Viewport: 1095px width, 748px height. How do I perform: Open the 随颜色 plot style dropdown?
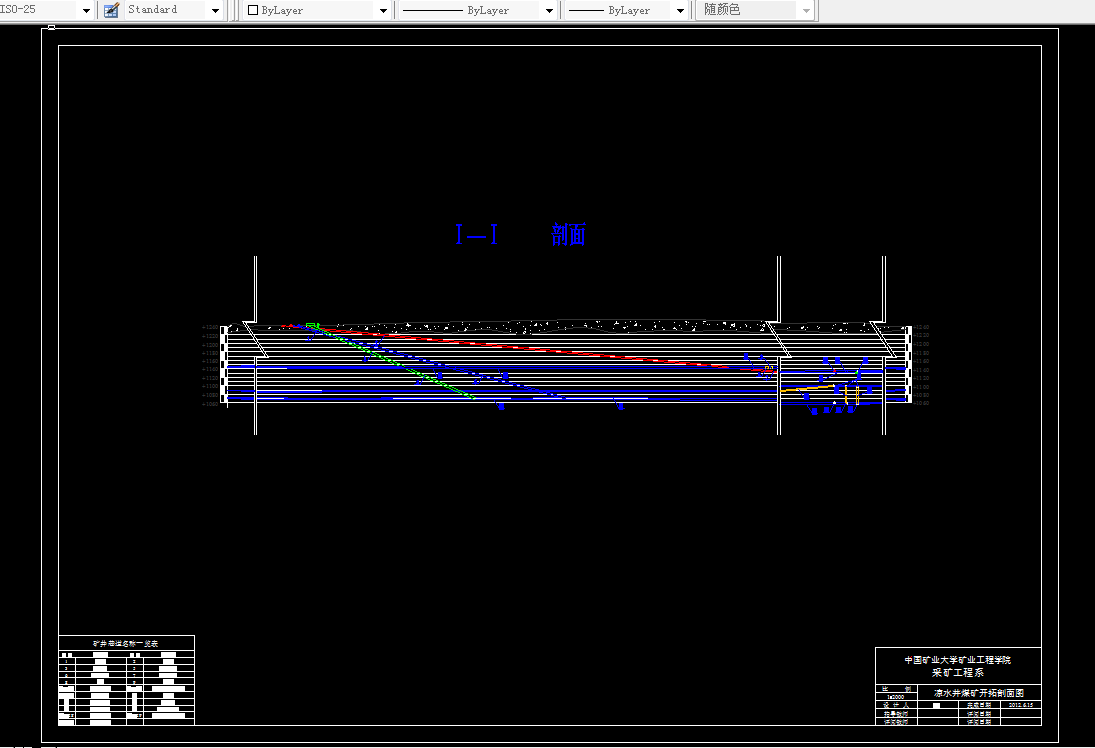click(x=807, y=10)
